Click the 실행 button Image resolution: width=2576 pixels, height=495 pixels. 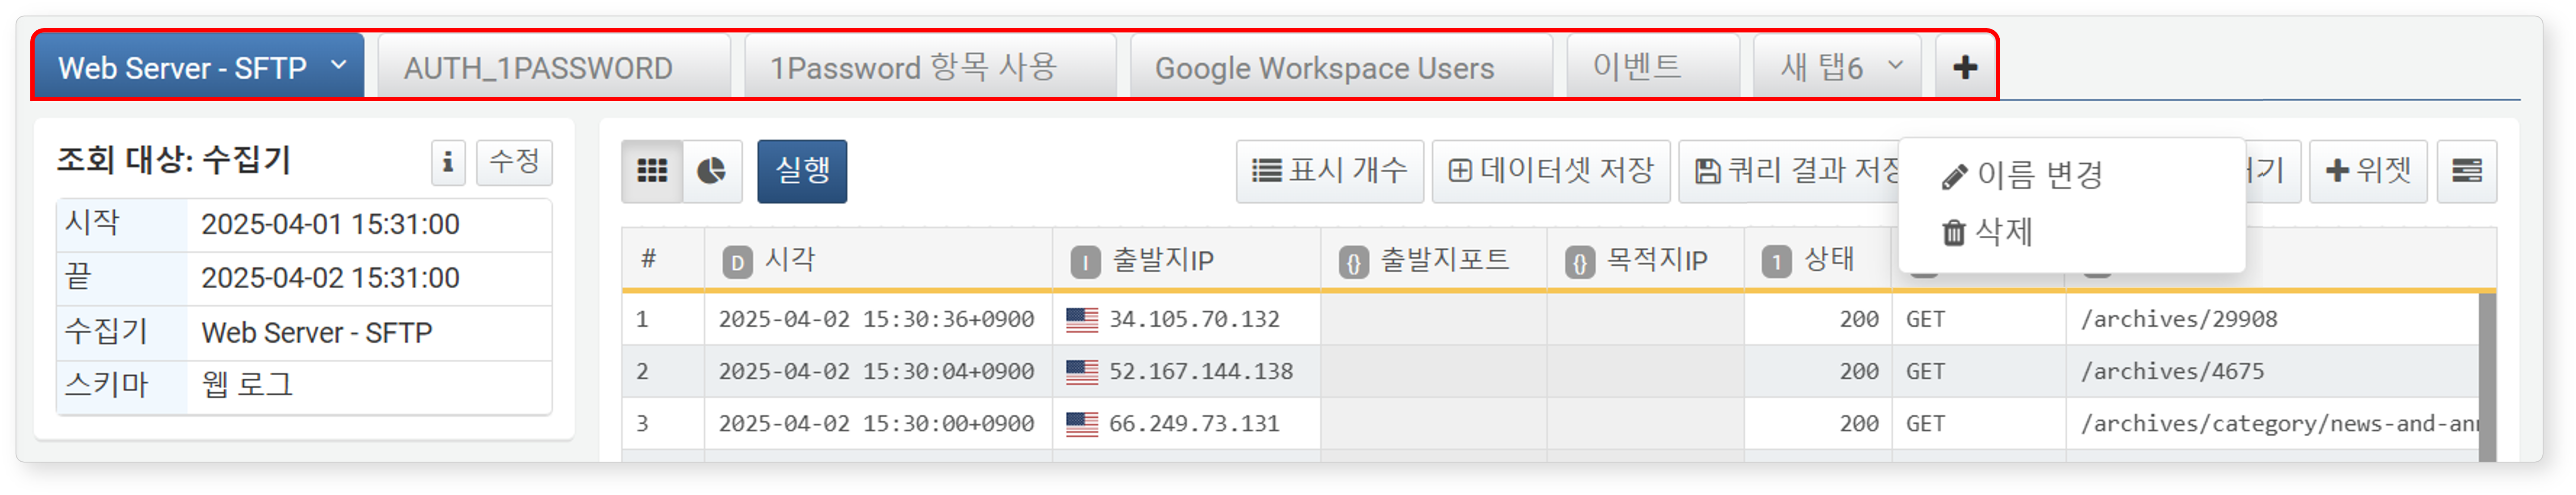[802, 171]
